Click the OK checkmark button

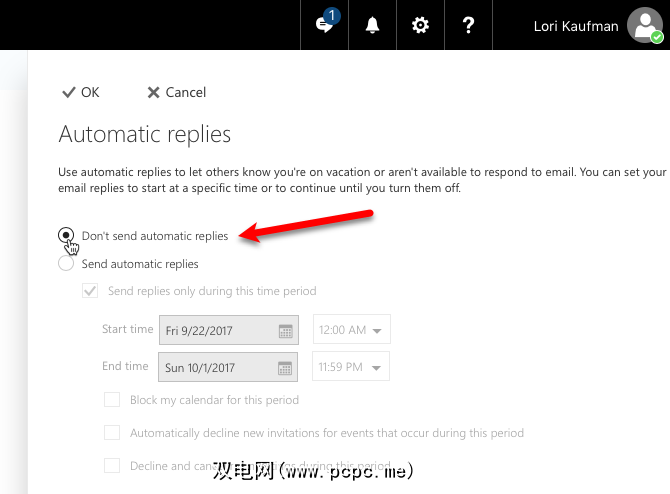[80, 92]
